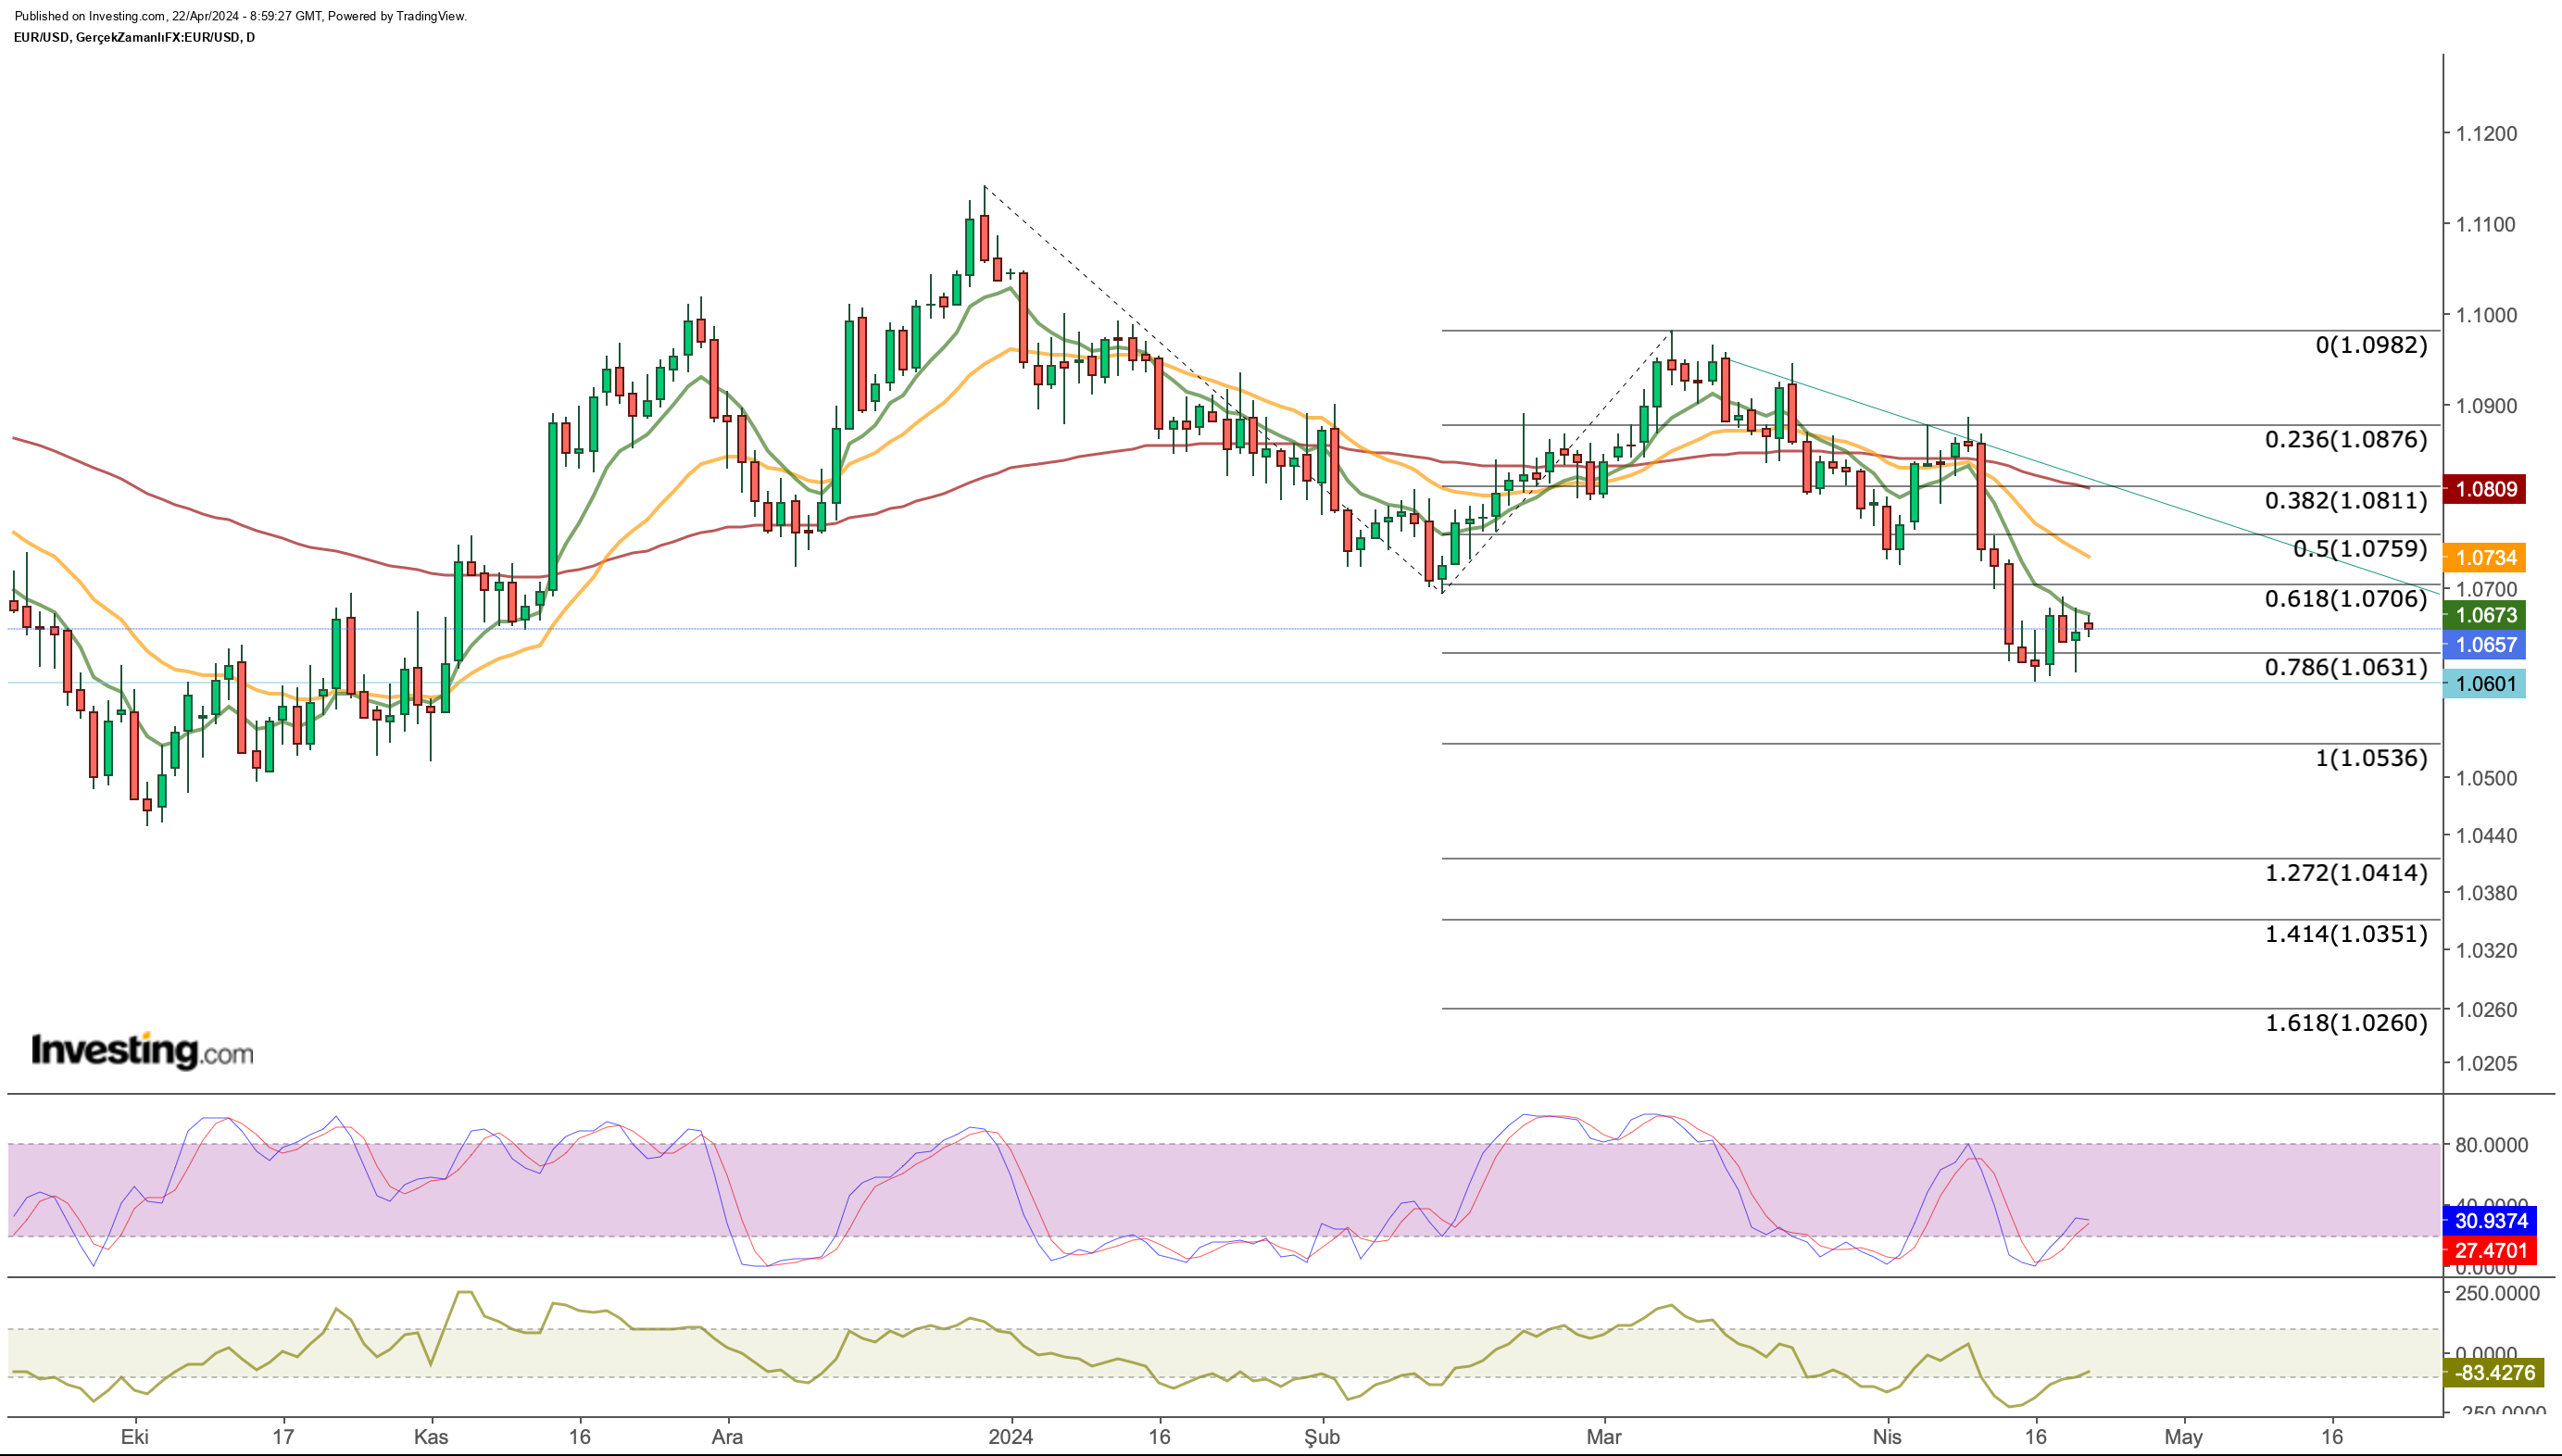Click the Fibonacci label 0(1.0982)
Viewport: 2562px width, 1456px height.
pyautogui.click(x=2371, y=345)
